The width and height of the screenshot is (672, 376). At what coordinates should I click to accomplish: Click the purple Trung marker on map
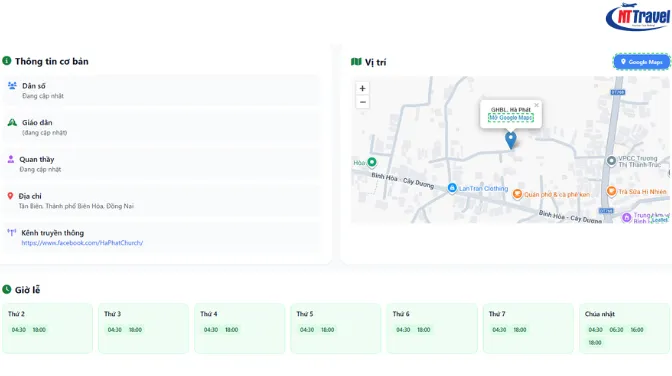(627, 217)
